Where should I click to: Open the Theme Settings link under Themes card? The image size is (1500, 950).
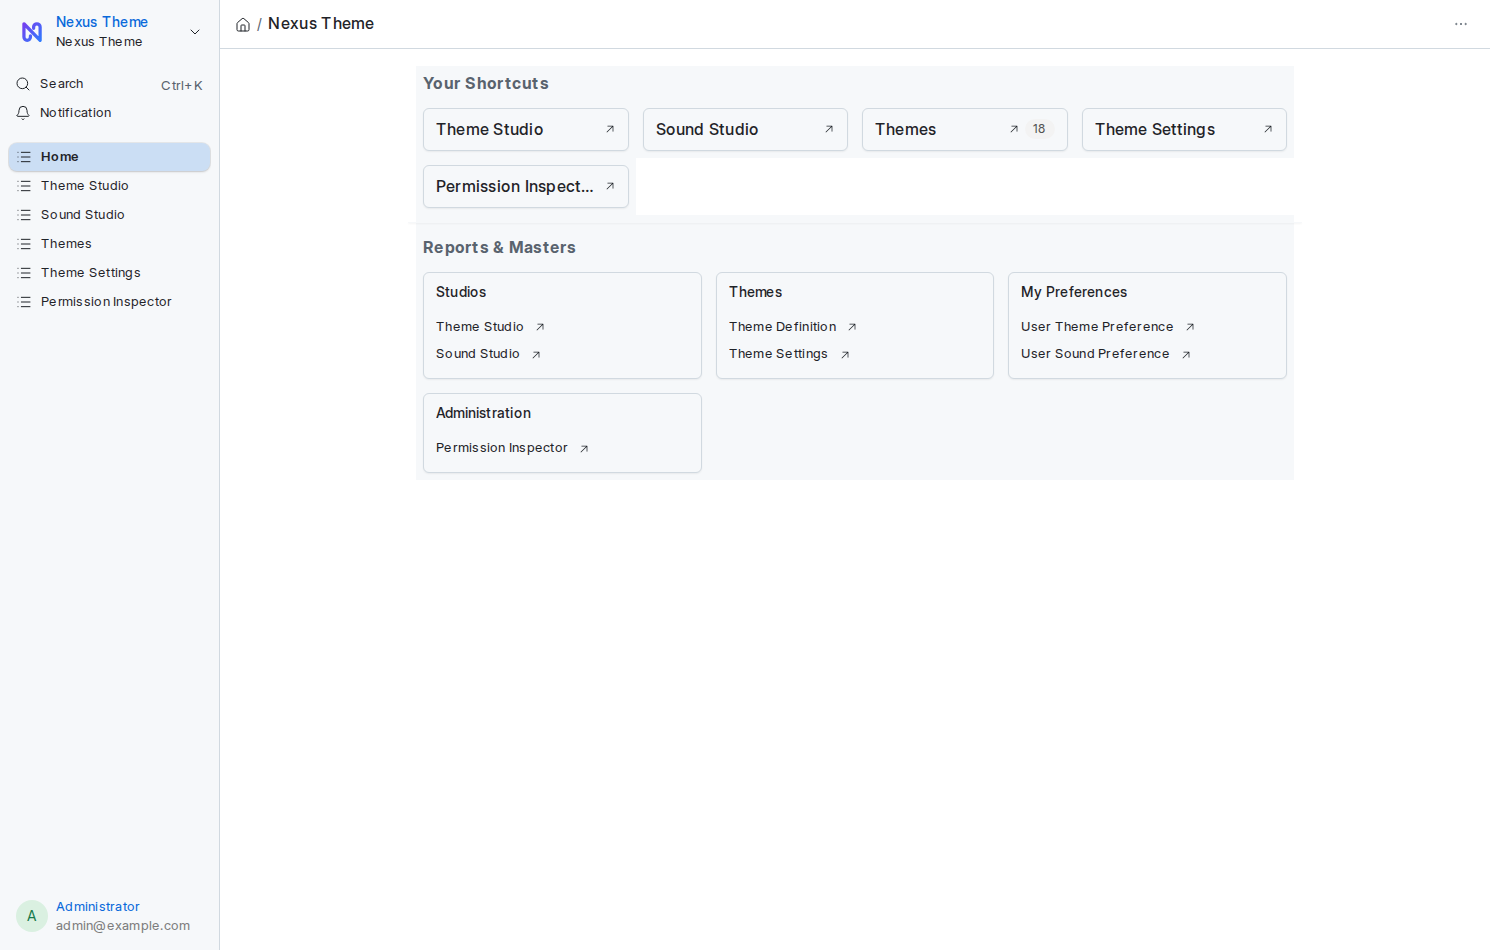tap(778, 354)
